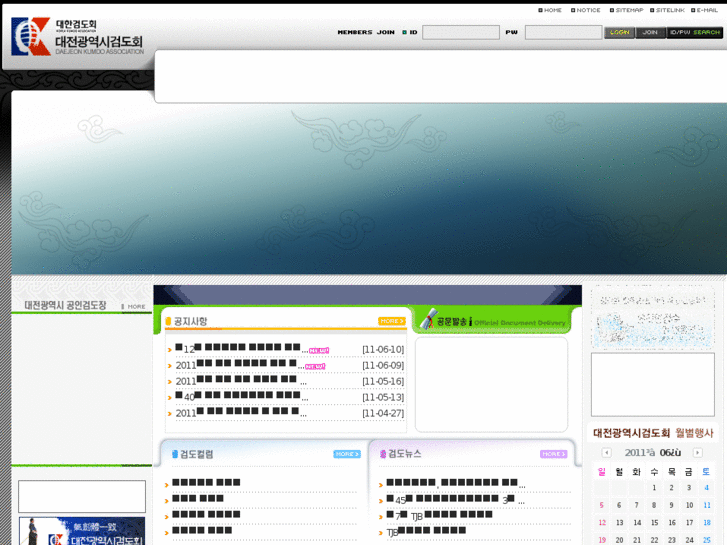
Task: Focus the ID input field
Action: [460, 32]
